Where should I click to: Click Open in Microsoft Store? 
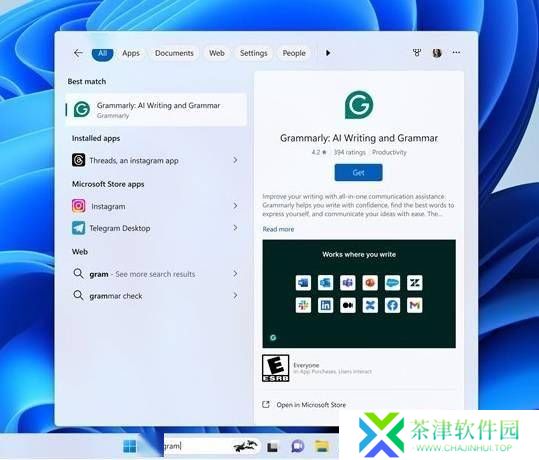[x=311, y=405]
